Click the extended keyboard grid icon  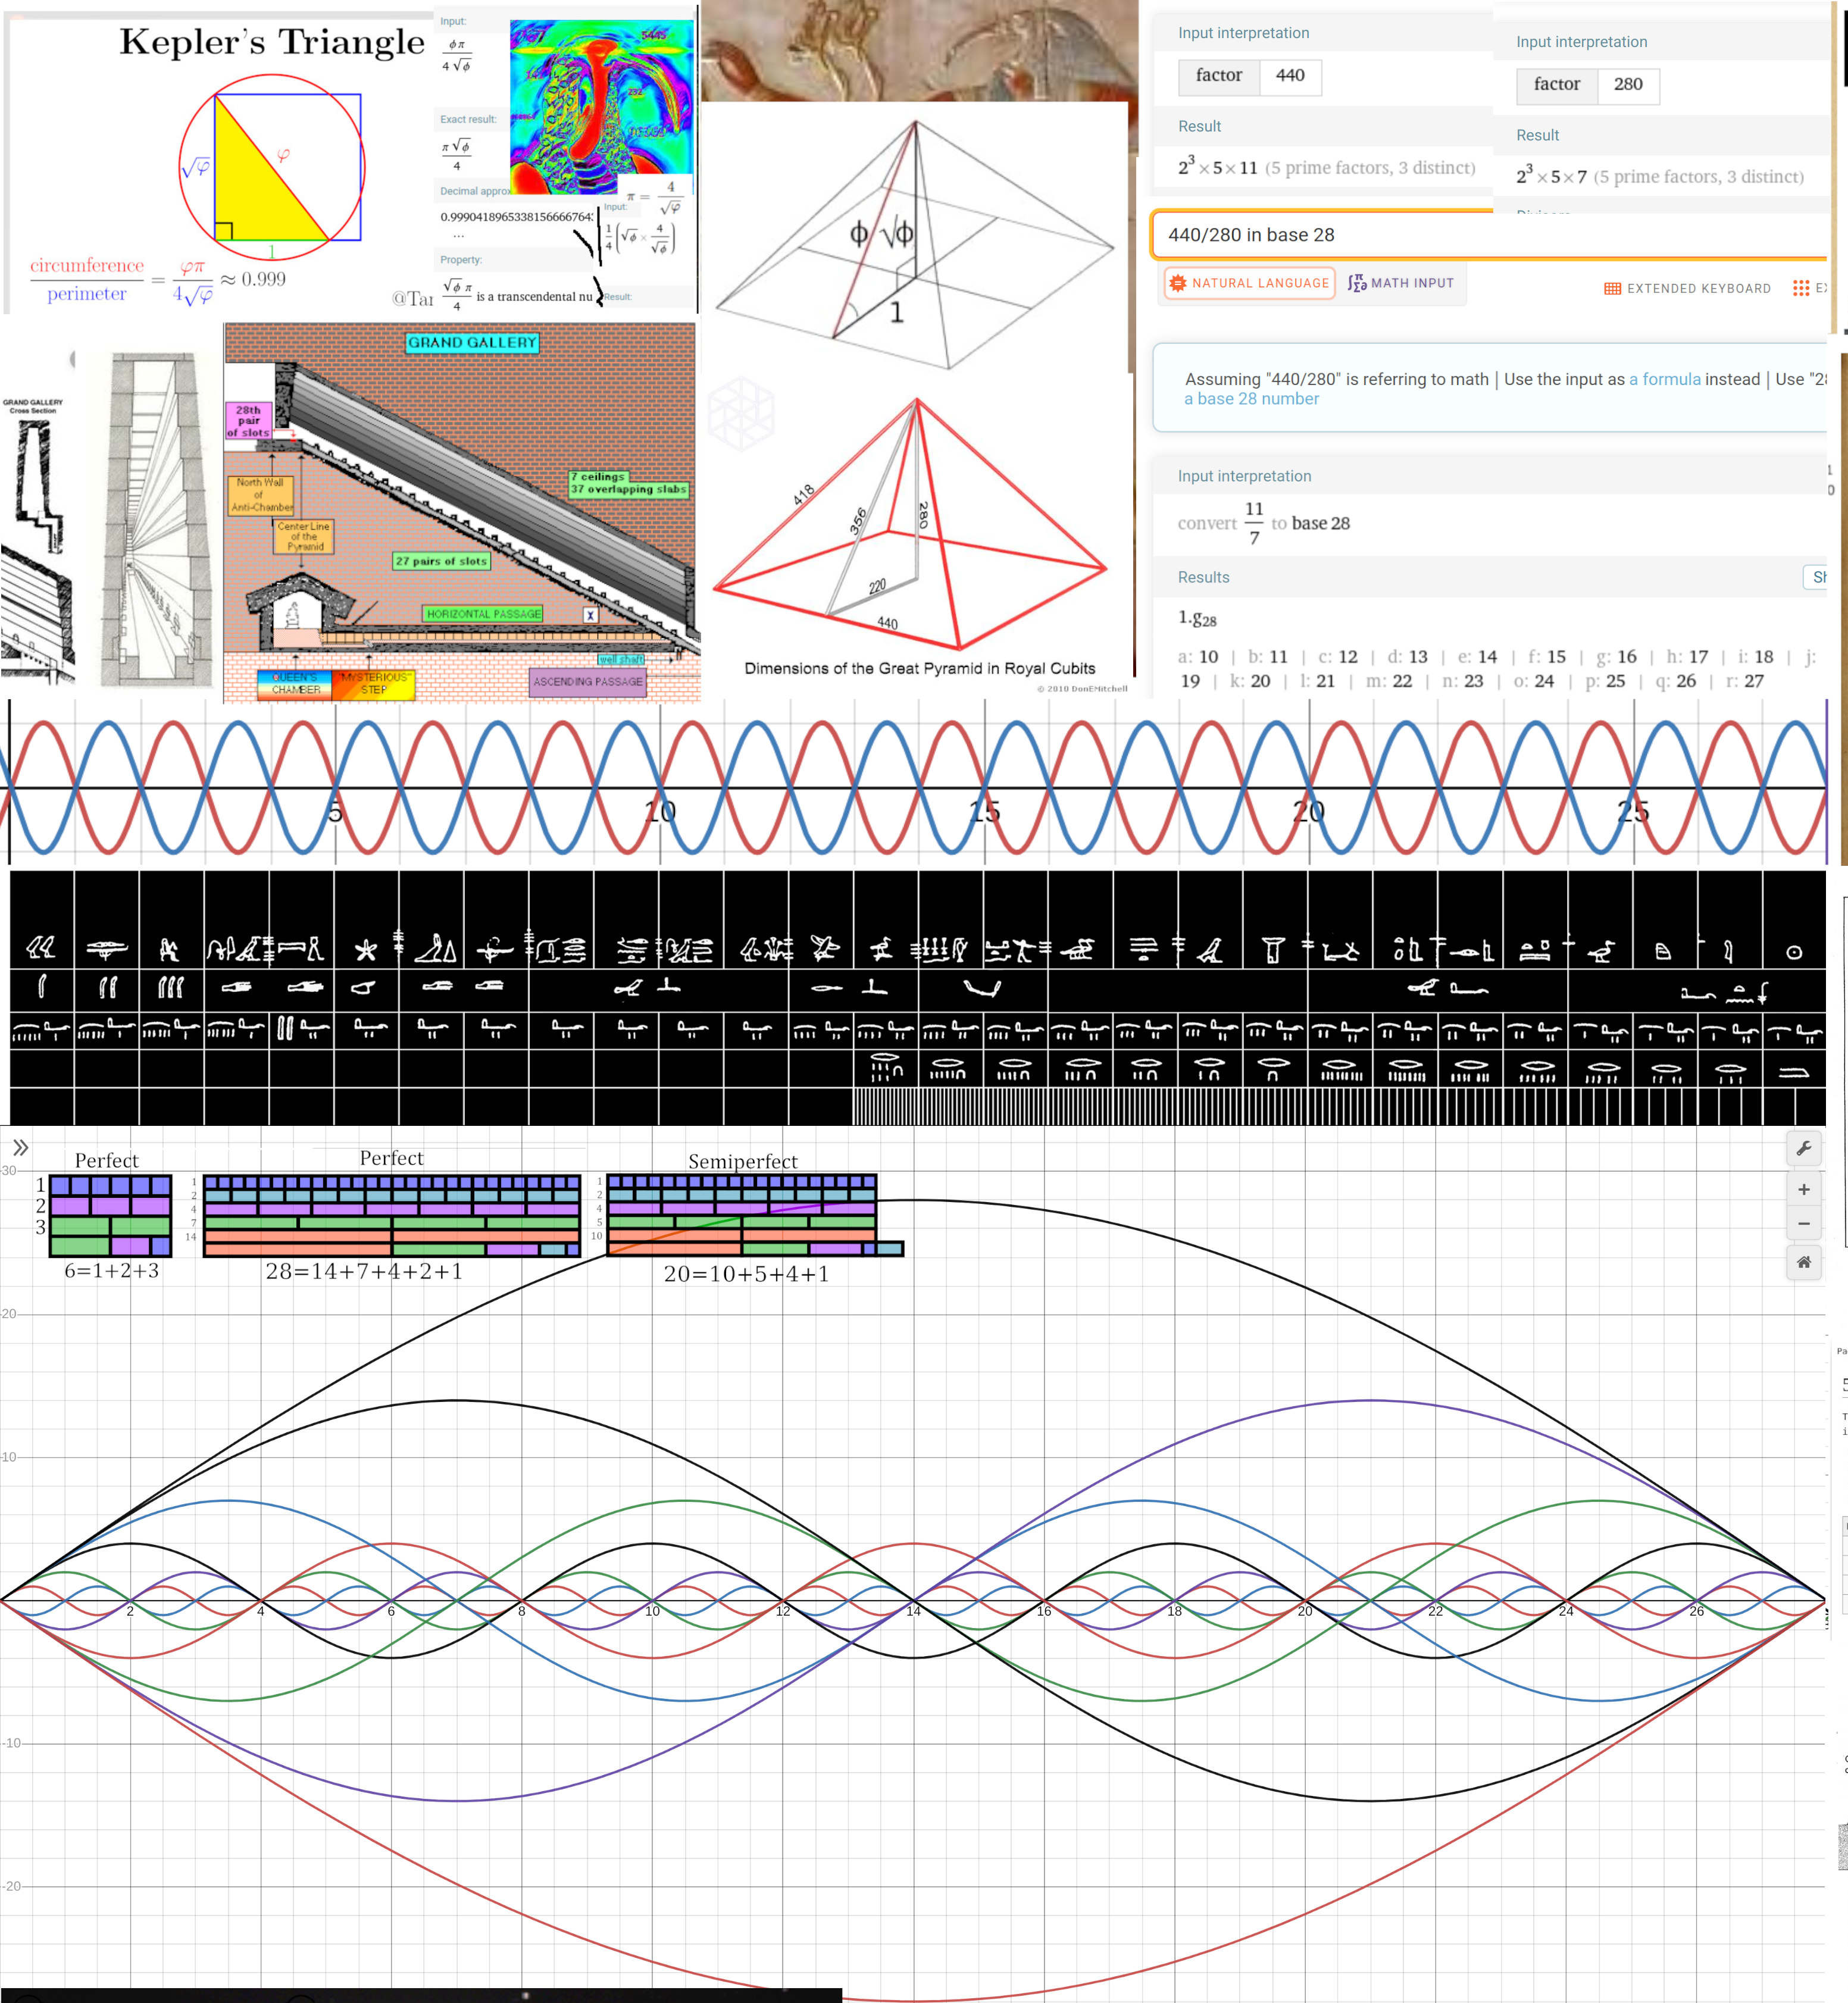click(x=1612, y=289)
